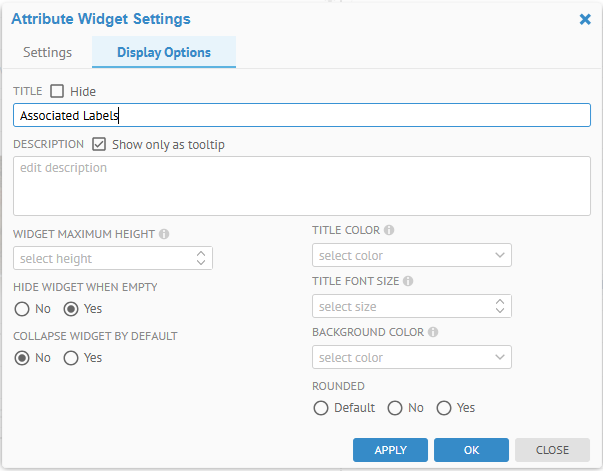Open the Widget Maximum Height selector
This screenshot has height=471, width=603.
(x=113, y=258)
